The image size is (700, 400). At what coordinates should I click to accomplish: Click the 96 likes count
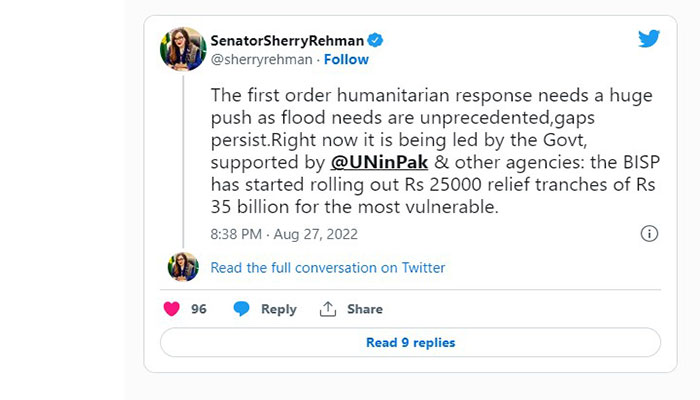(x=199, y=309)
